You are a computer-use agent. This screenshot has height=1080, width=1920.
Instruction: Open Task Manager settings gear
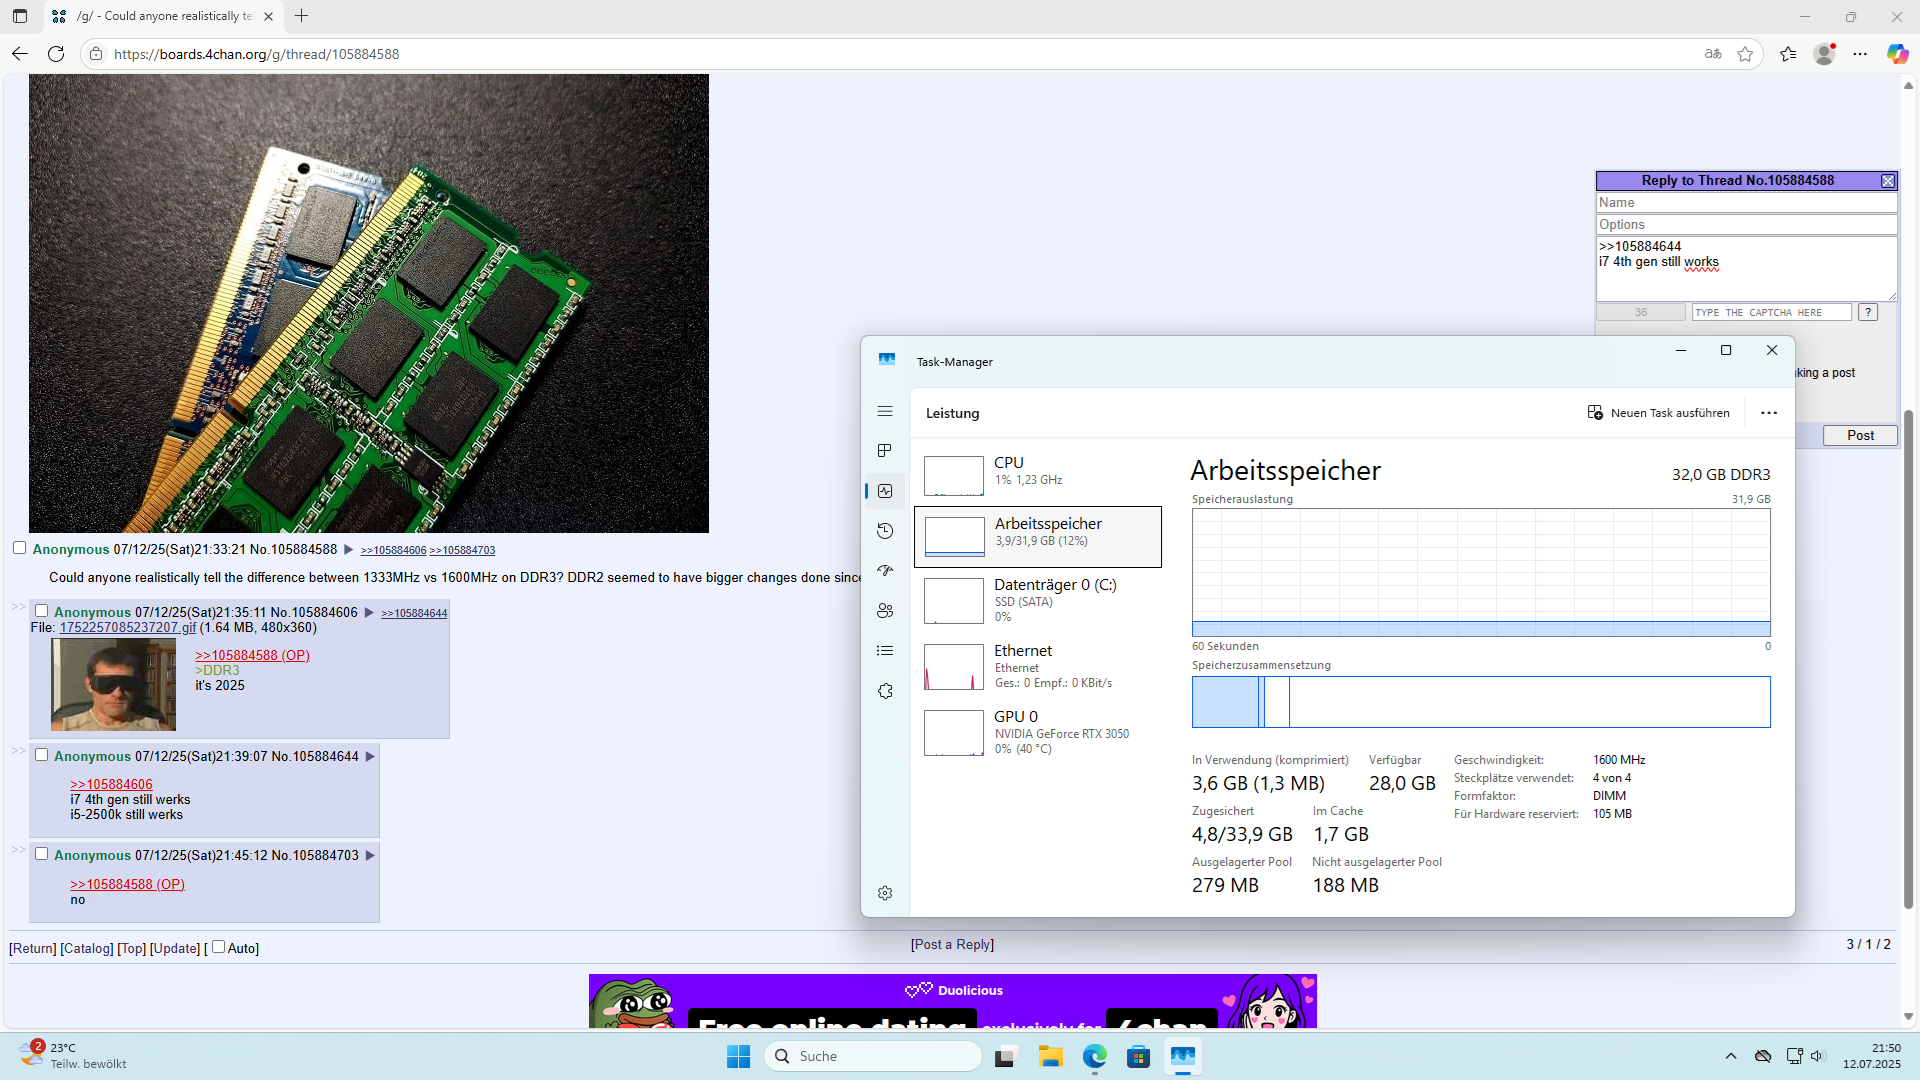[x=885, y=893]
